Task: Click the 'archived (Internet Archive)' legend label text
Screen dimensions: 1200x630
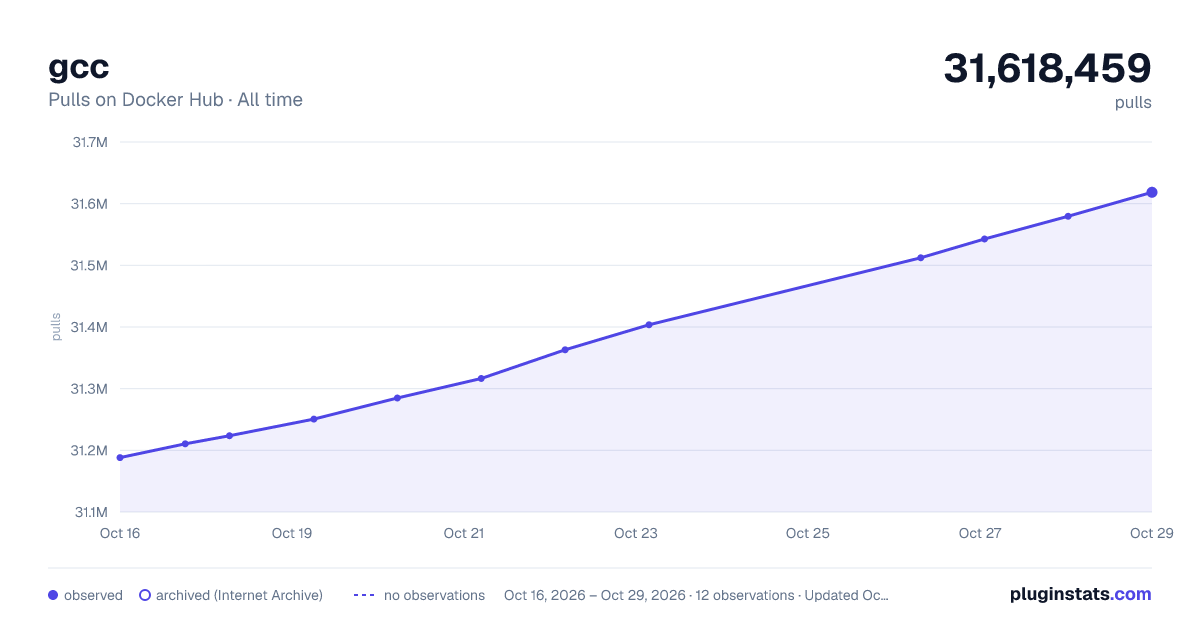Action: (x=239, y=595)
